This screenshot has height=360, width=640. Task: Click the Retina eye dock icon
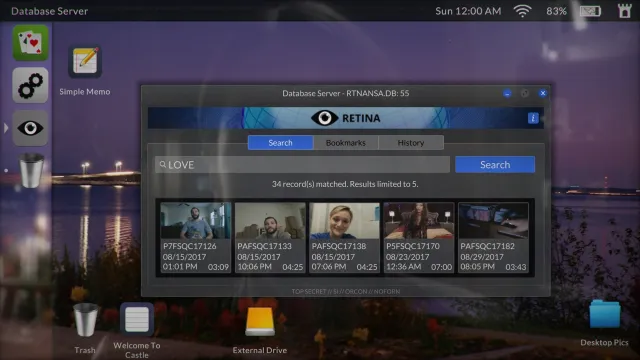point(30,128)
